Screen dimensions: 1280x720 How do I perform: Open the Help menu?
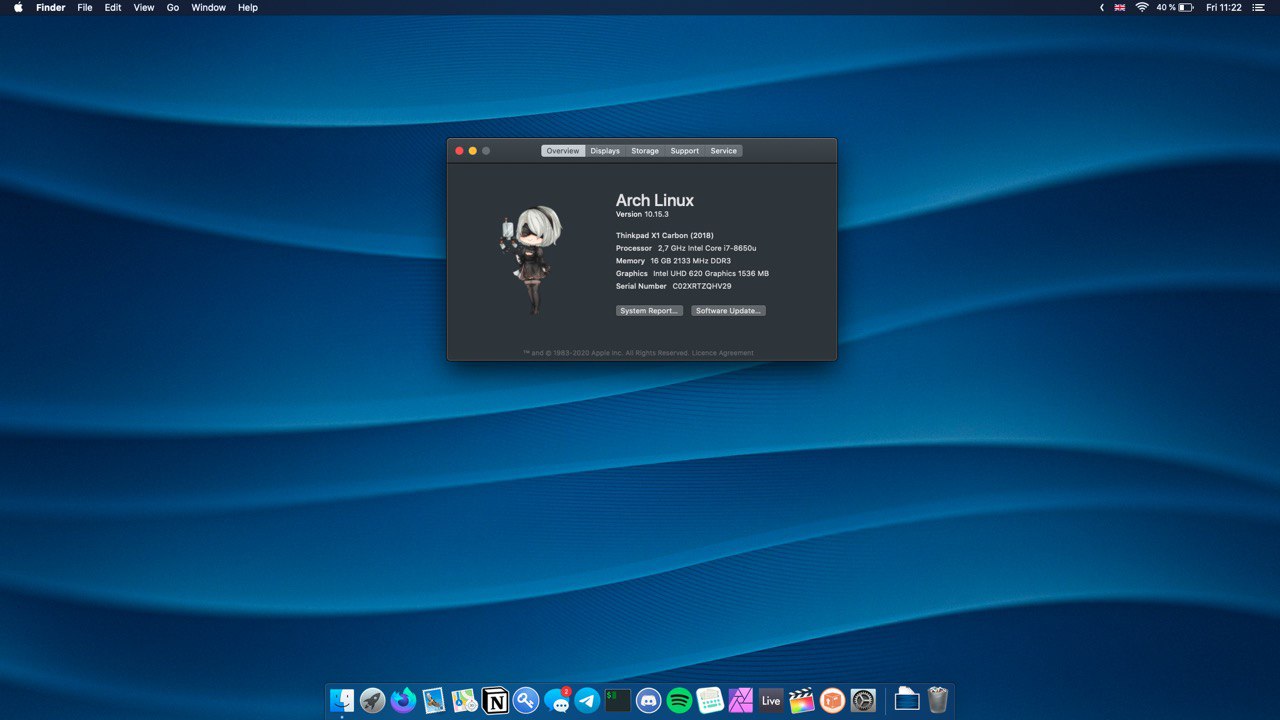pyautogui.click(x=248, y=7)
